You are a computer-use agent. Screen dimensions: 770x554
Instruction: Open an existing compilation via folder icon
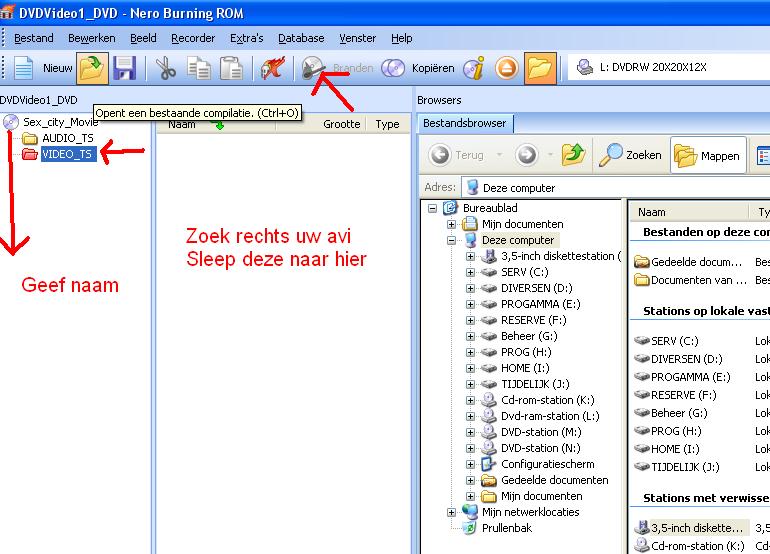coord(92,68)
